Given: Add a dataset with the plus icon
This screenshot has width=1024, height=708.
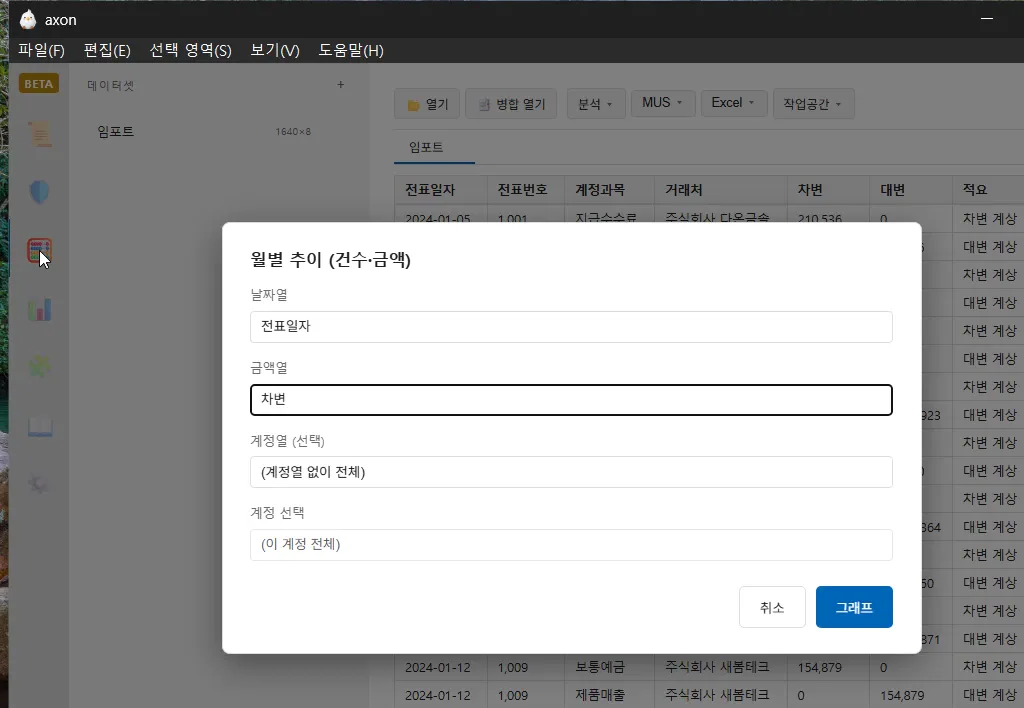Looking at the screenshot, I should (340, 84).
